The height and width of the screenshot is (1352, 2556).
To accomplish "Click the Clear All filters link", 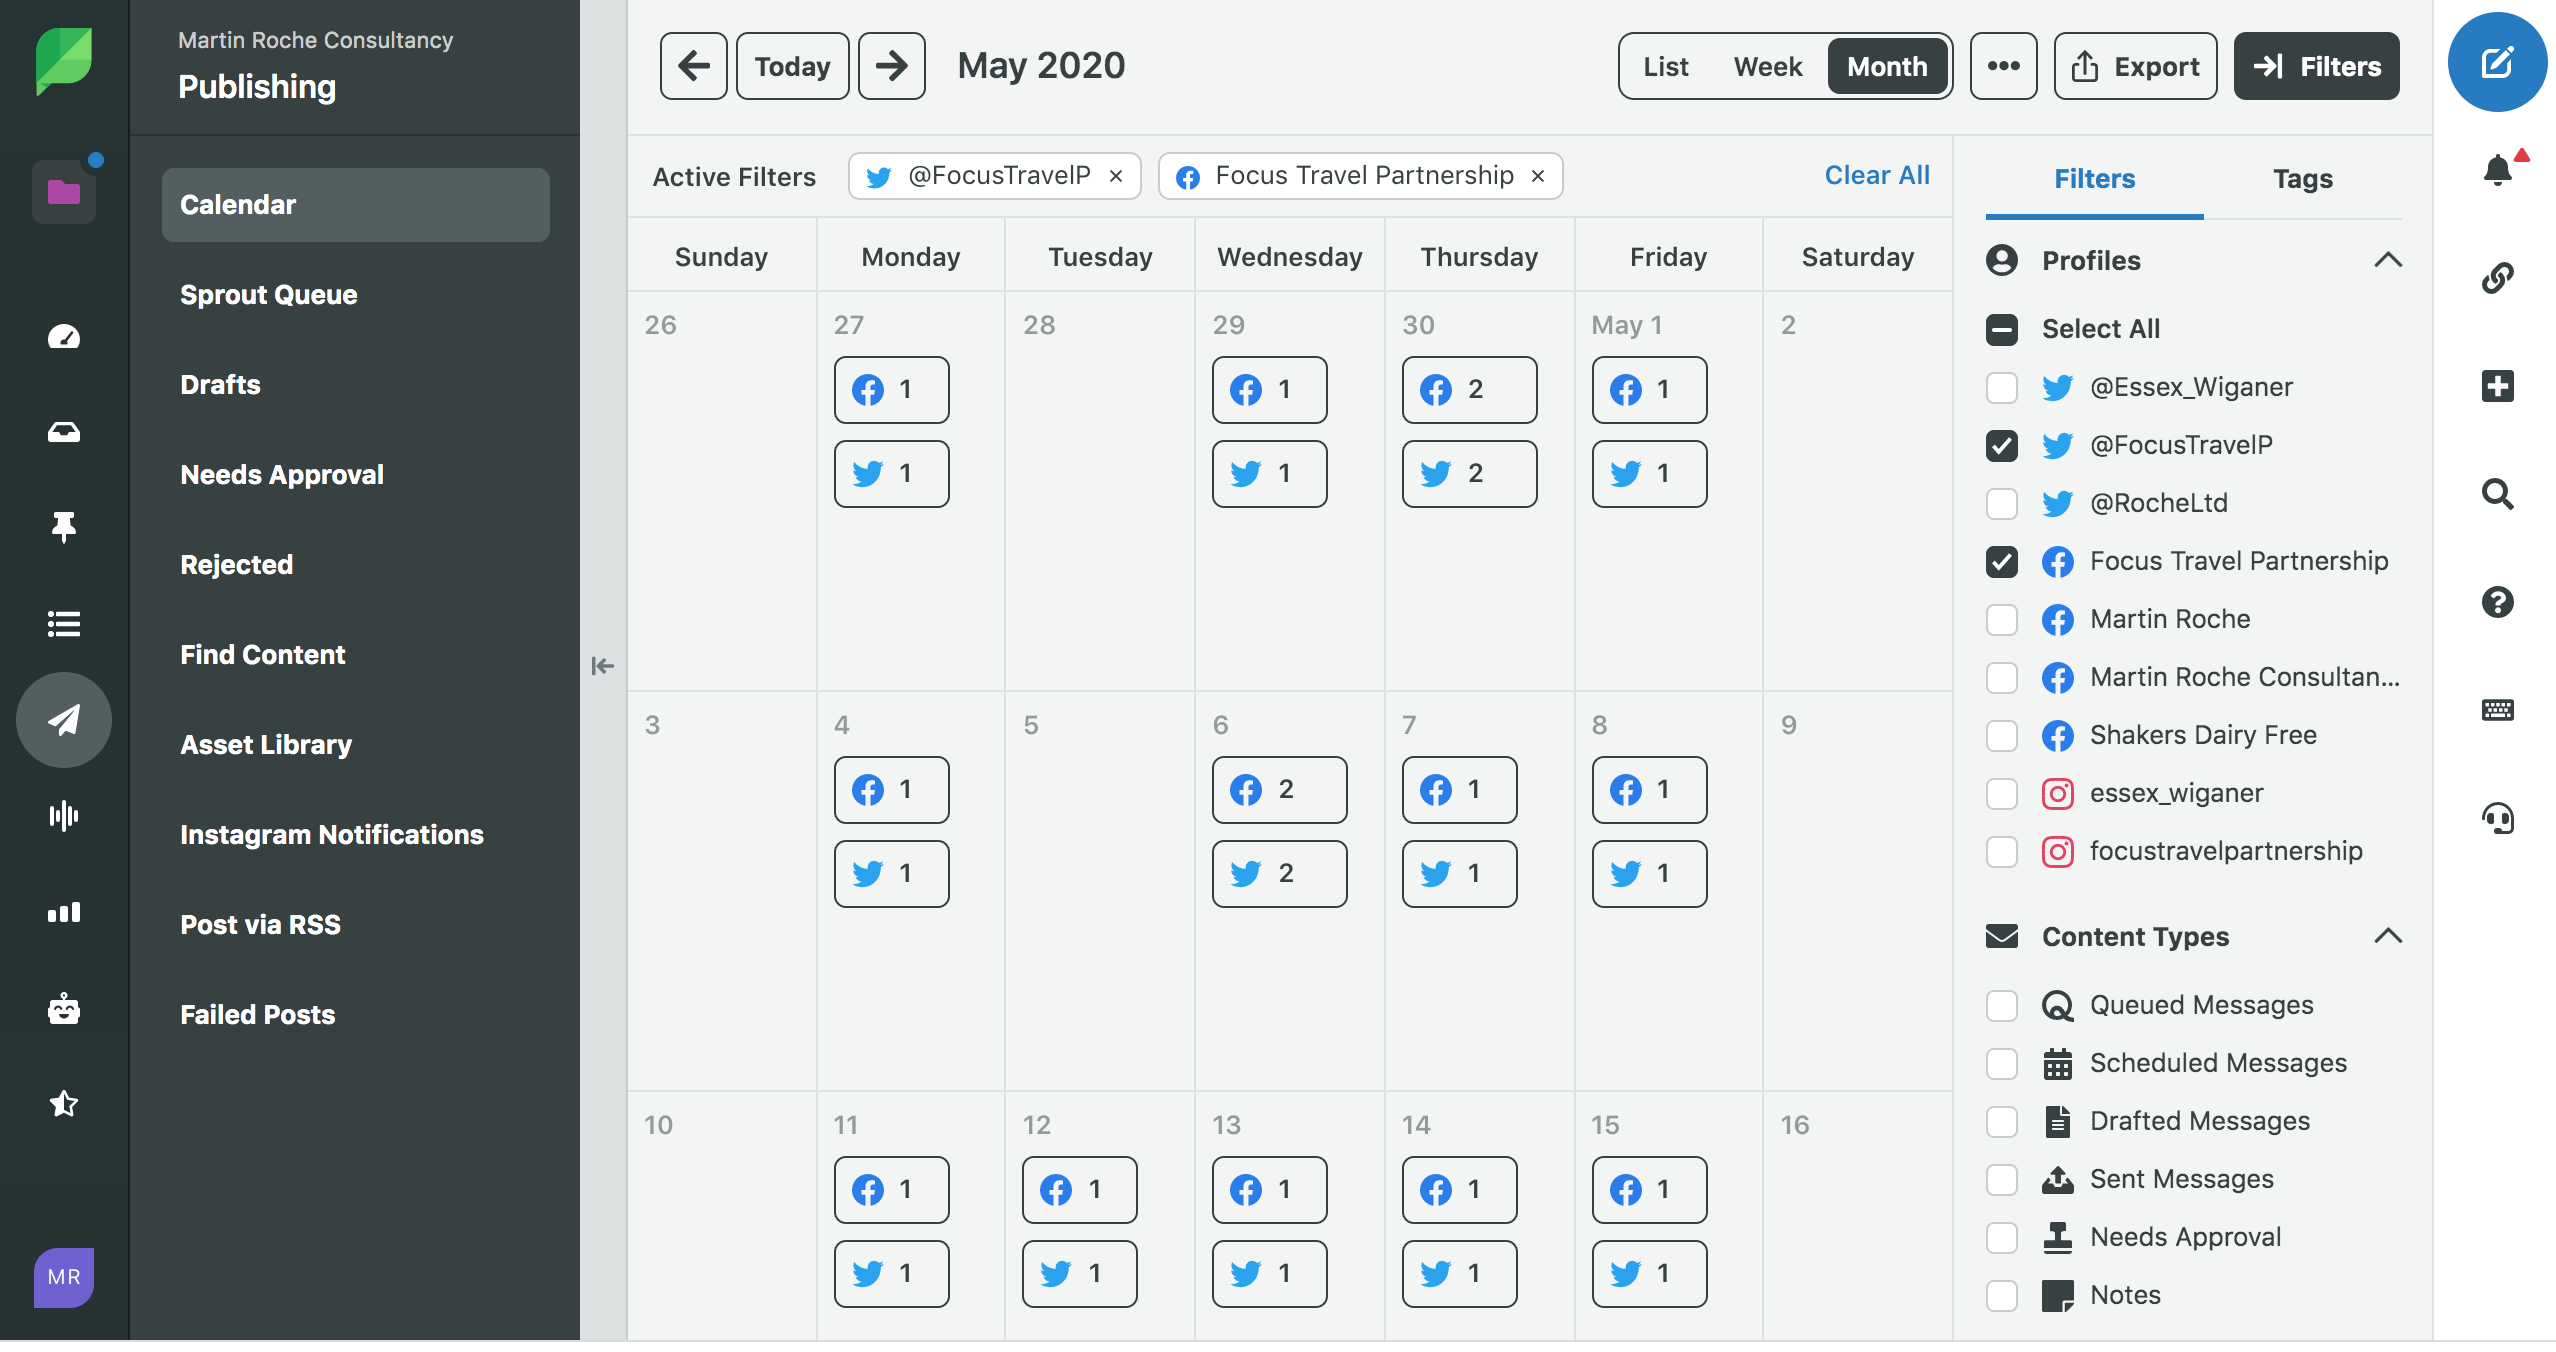I will [x=1877, y=175].
